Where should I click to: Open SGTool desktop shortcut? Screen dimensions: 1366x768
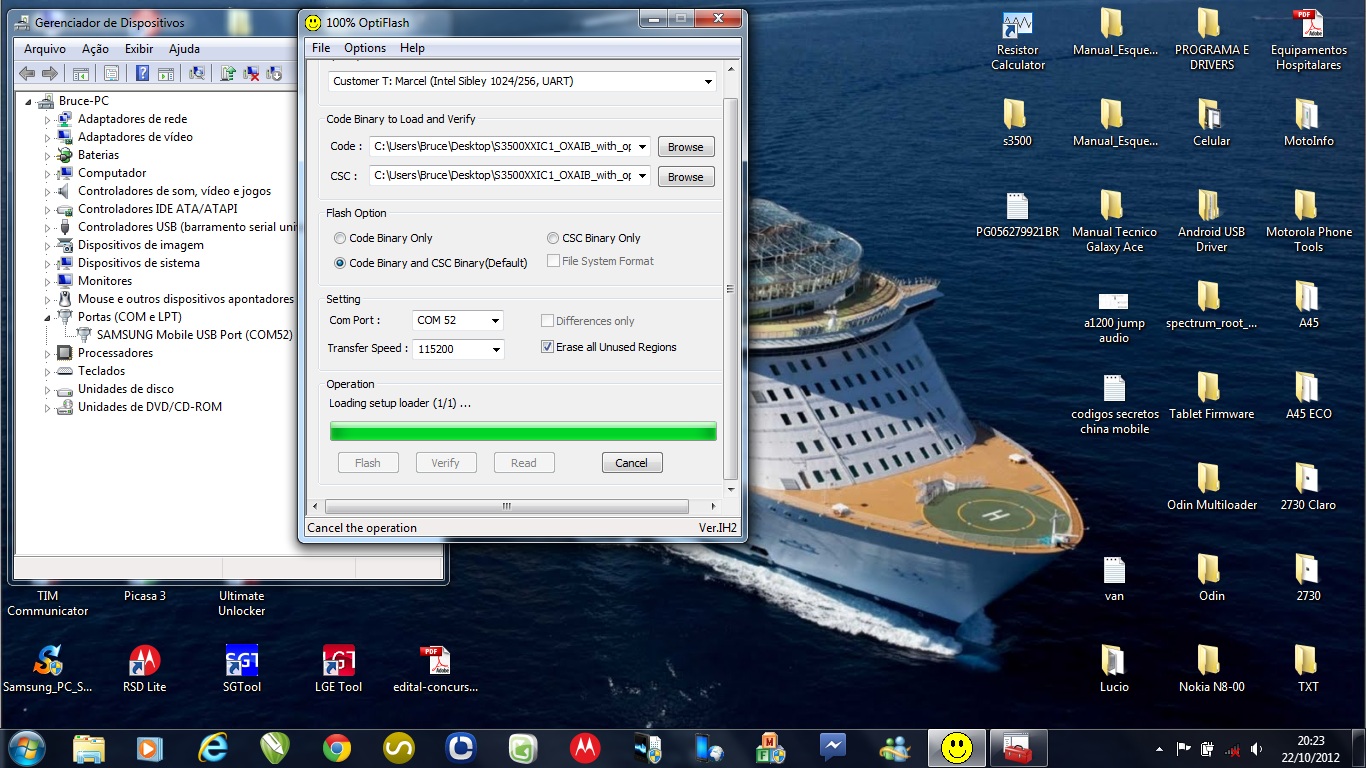(x=242, y=669)
